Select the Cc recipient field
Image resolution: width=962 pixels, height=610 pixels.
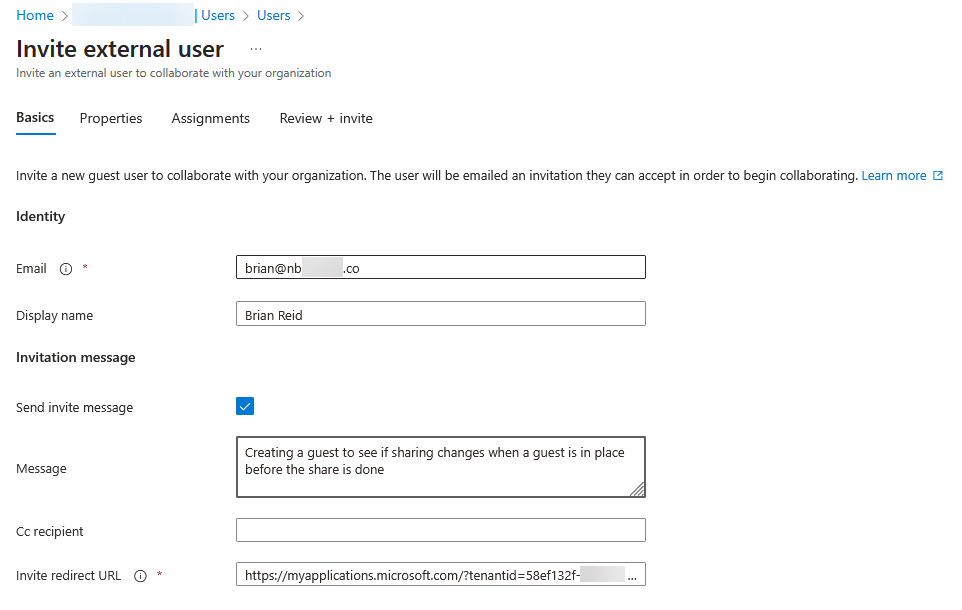point(440,530)
